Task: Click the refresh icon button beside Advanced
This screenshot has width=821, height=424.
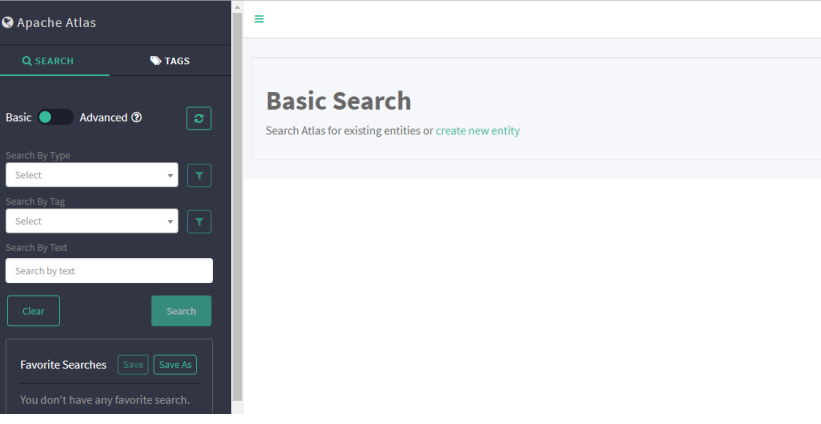Action: (199, 118)
